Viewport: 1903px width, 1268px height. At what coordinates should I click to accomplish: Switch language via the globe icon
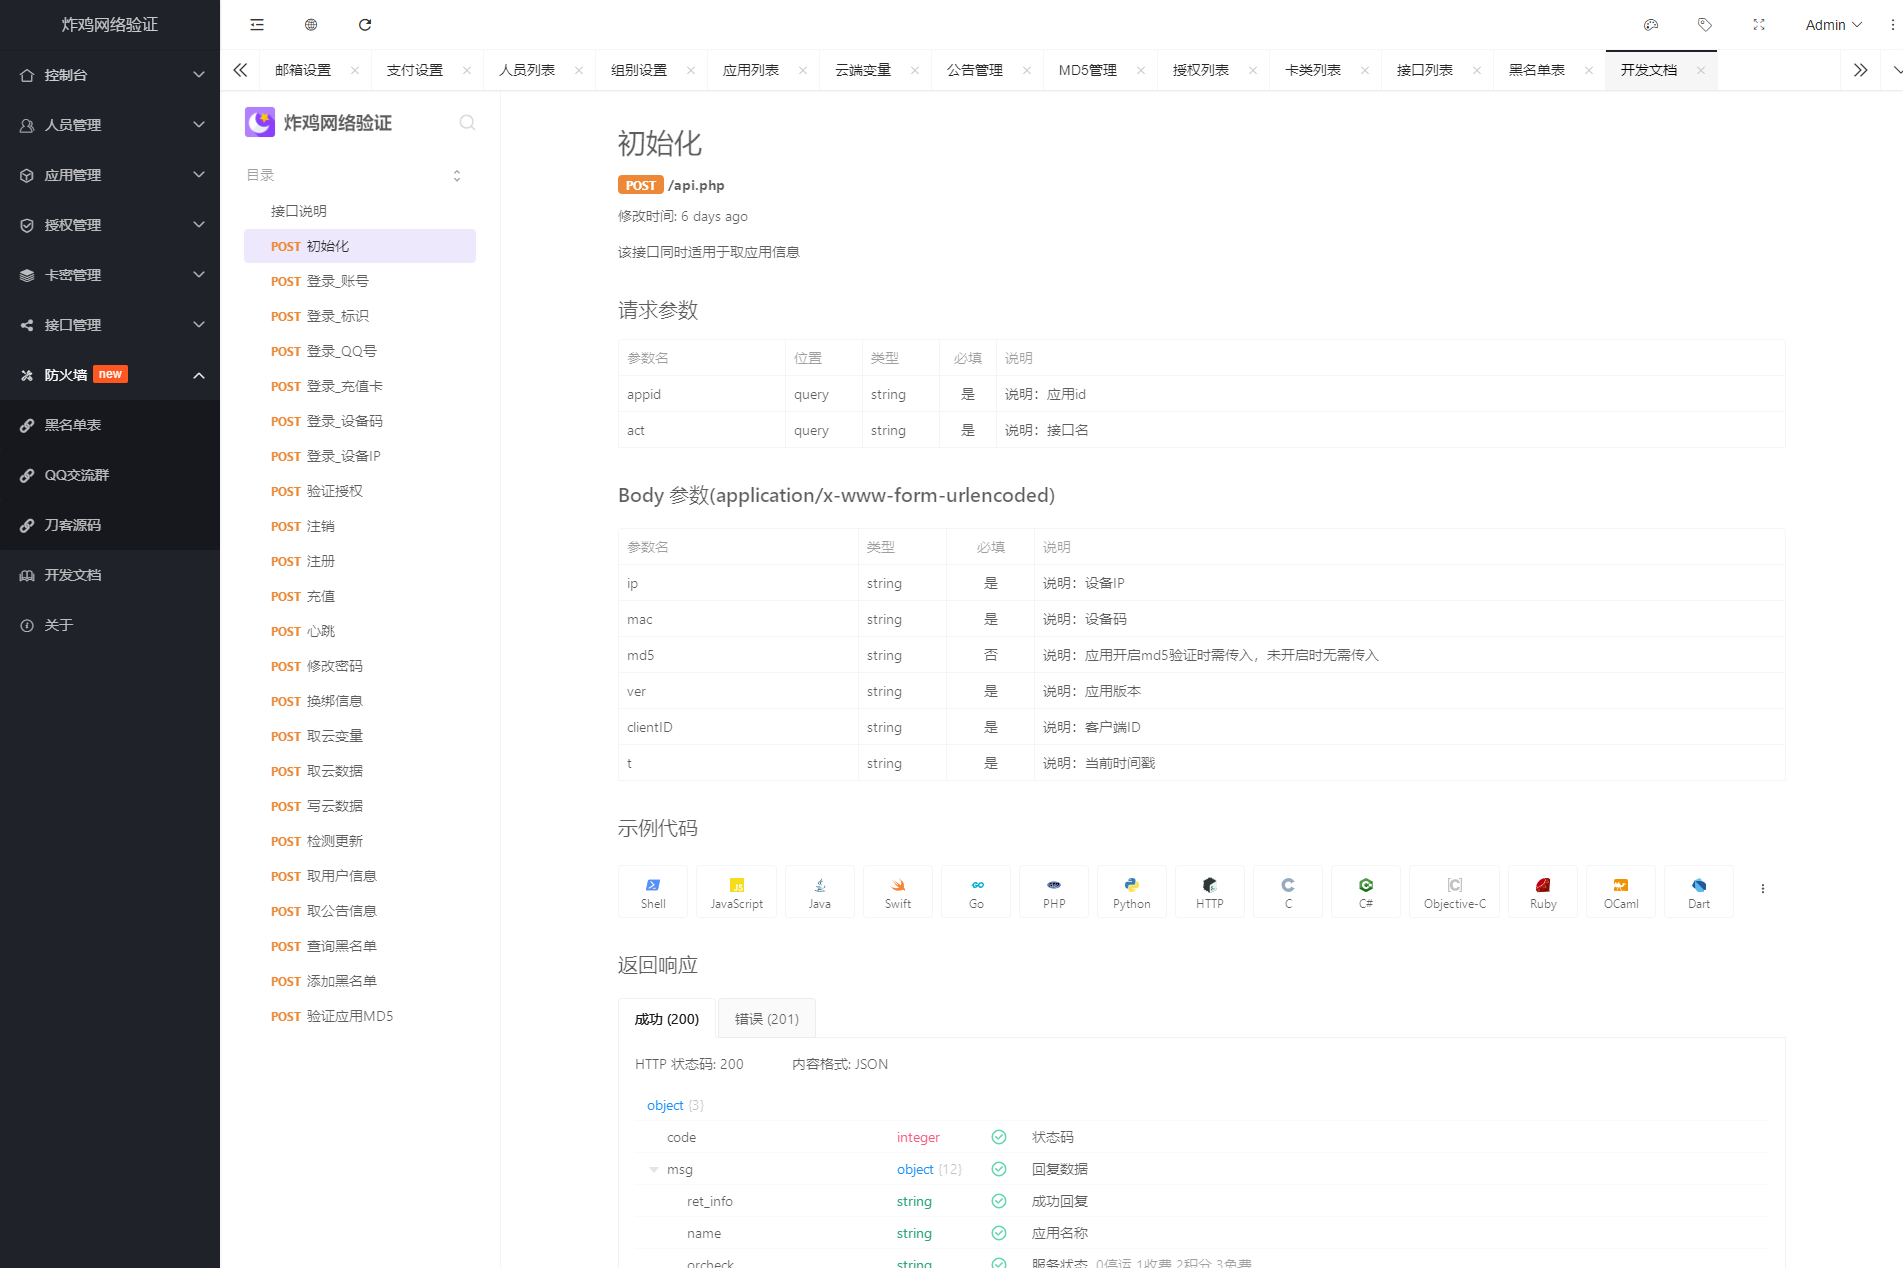coord(310,24)
